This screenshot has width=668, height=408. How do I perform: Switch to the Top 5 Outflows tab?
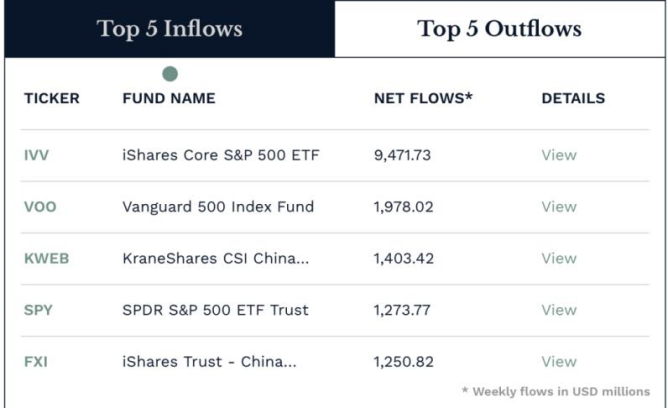pyautogui.click(x=499, y=29)
